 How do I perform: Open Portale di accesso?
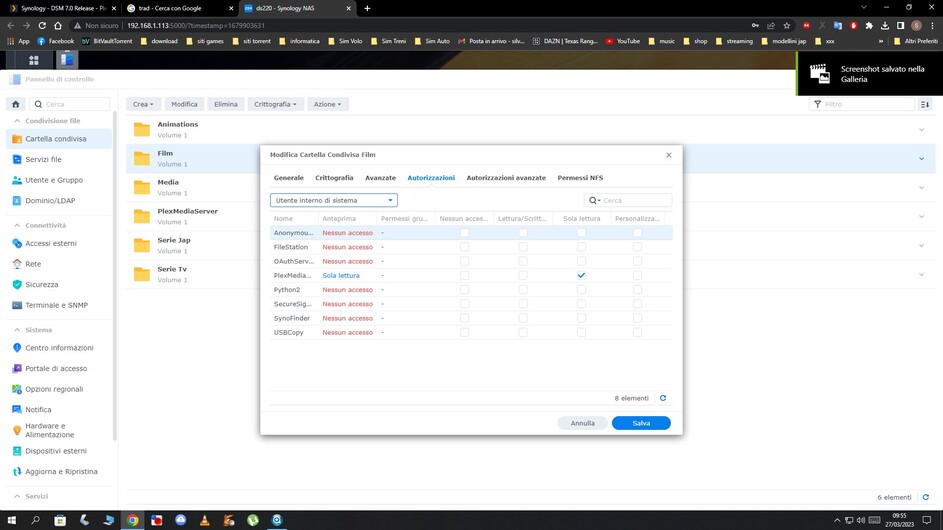click(x=59, y=368)
